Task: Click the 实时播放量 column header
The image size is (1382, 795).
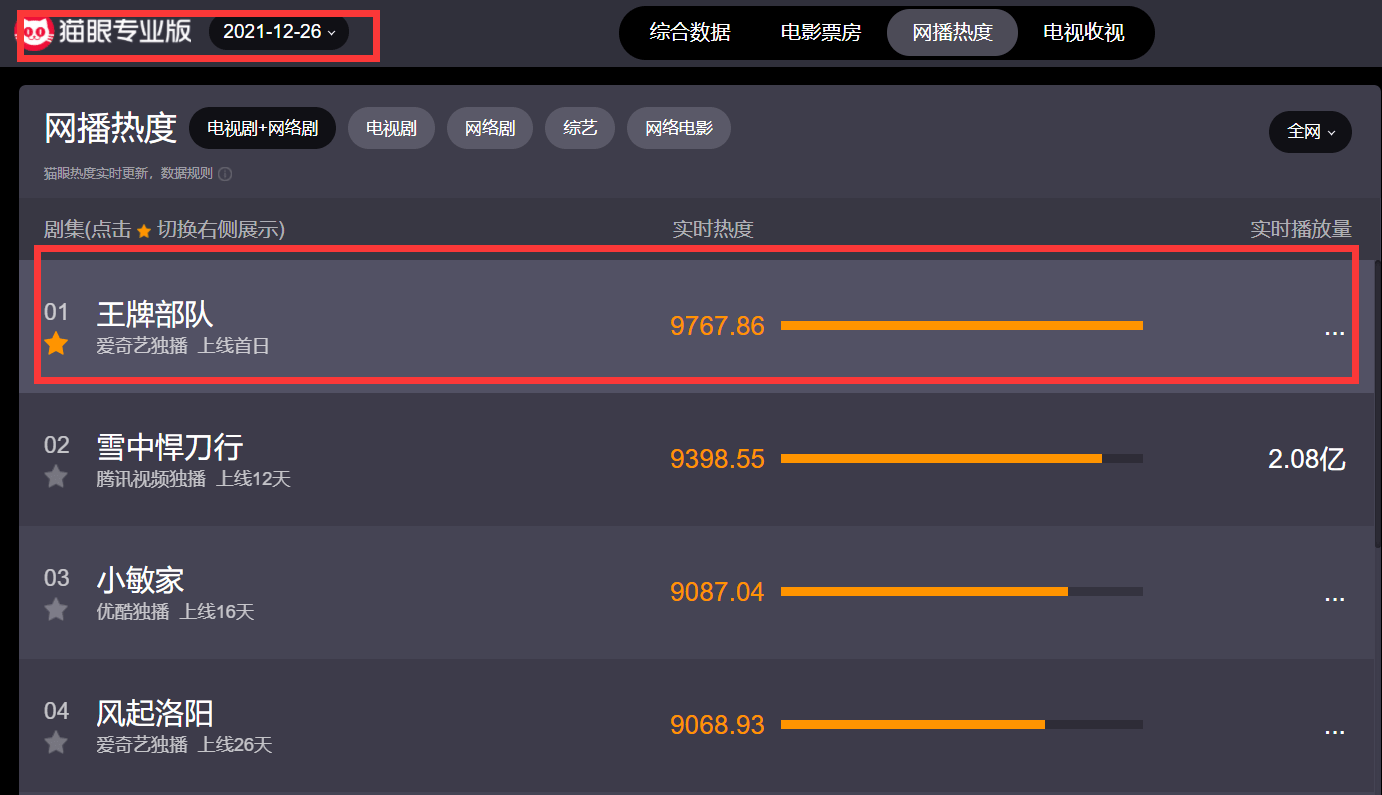Action: click(x=1301, y=229)
